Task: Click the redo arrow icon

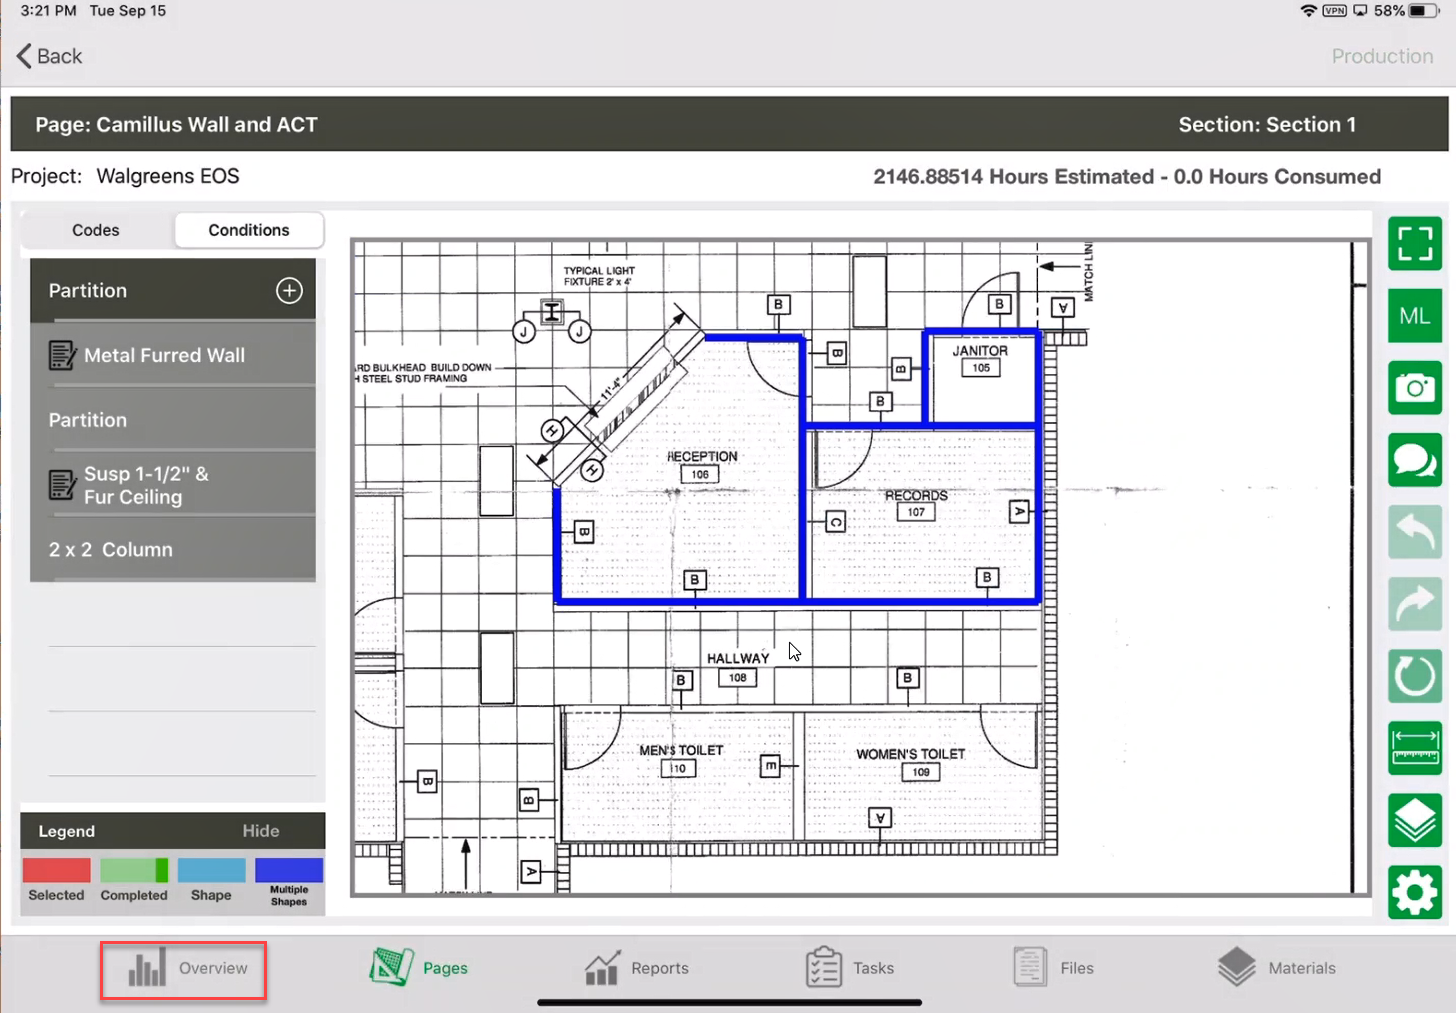Action: [x=1414, y=604]
